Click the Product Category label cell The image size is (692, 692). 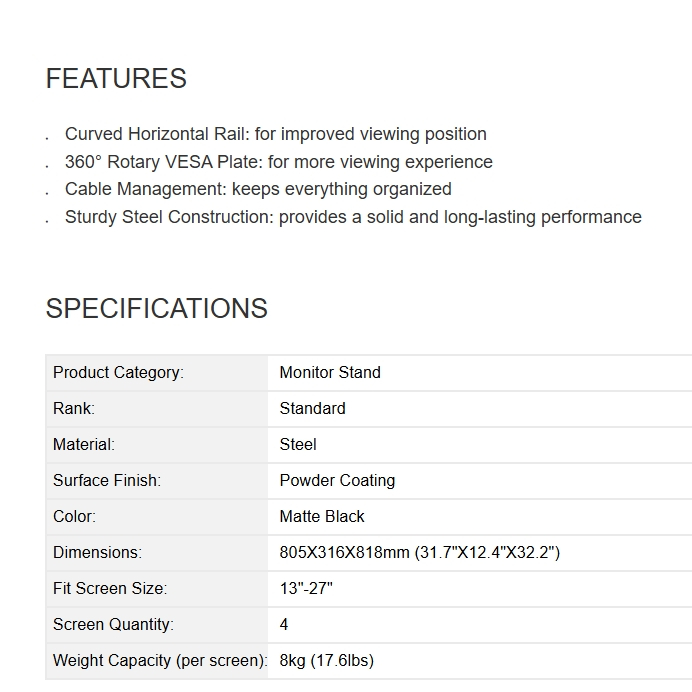(157, 373)
